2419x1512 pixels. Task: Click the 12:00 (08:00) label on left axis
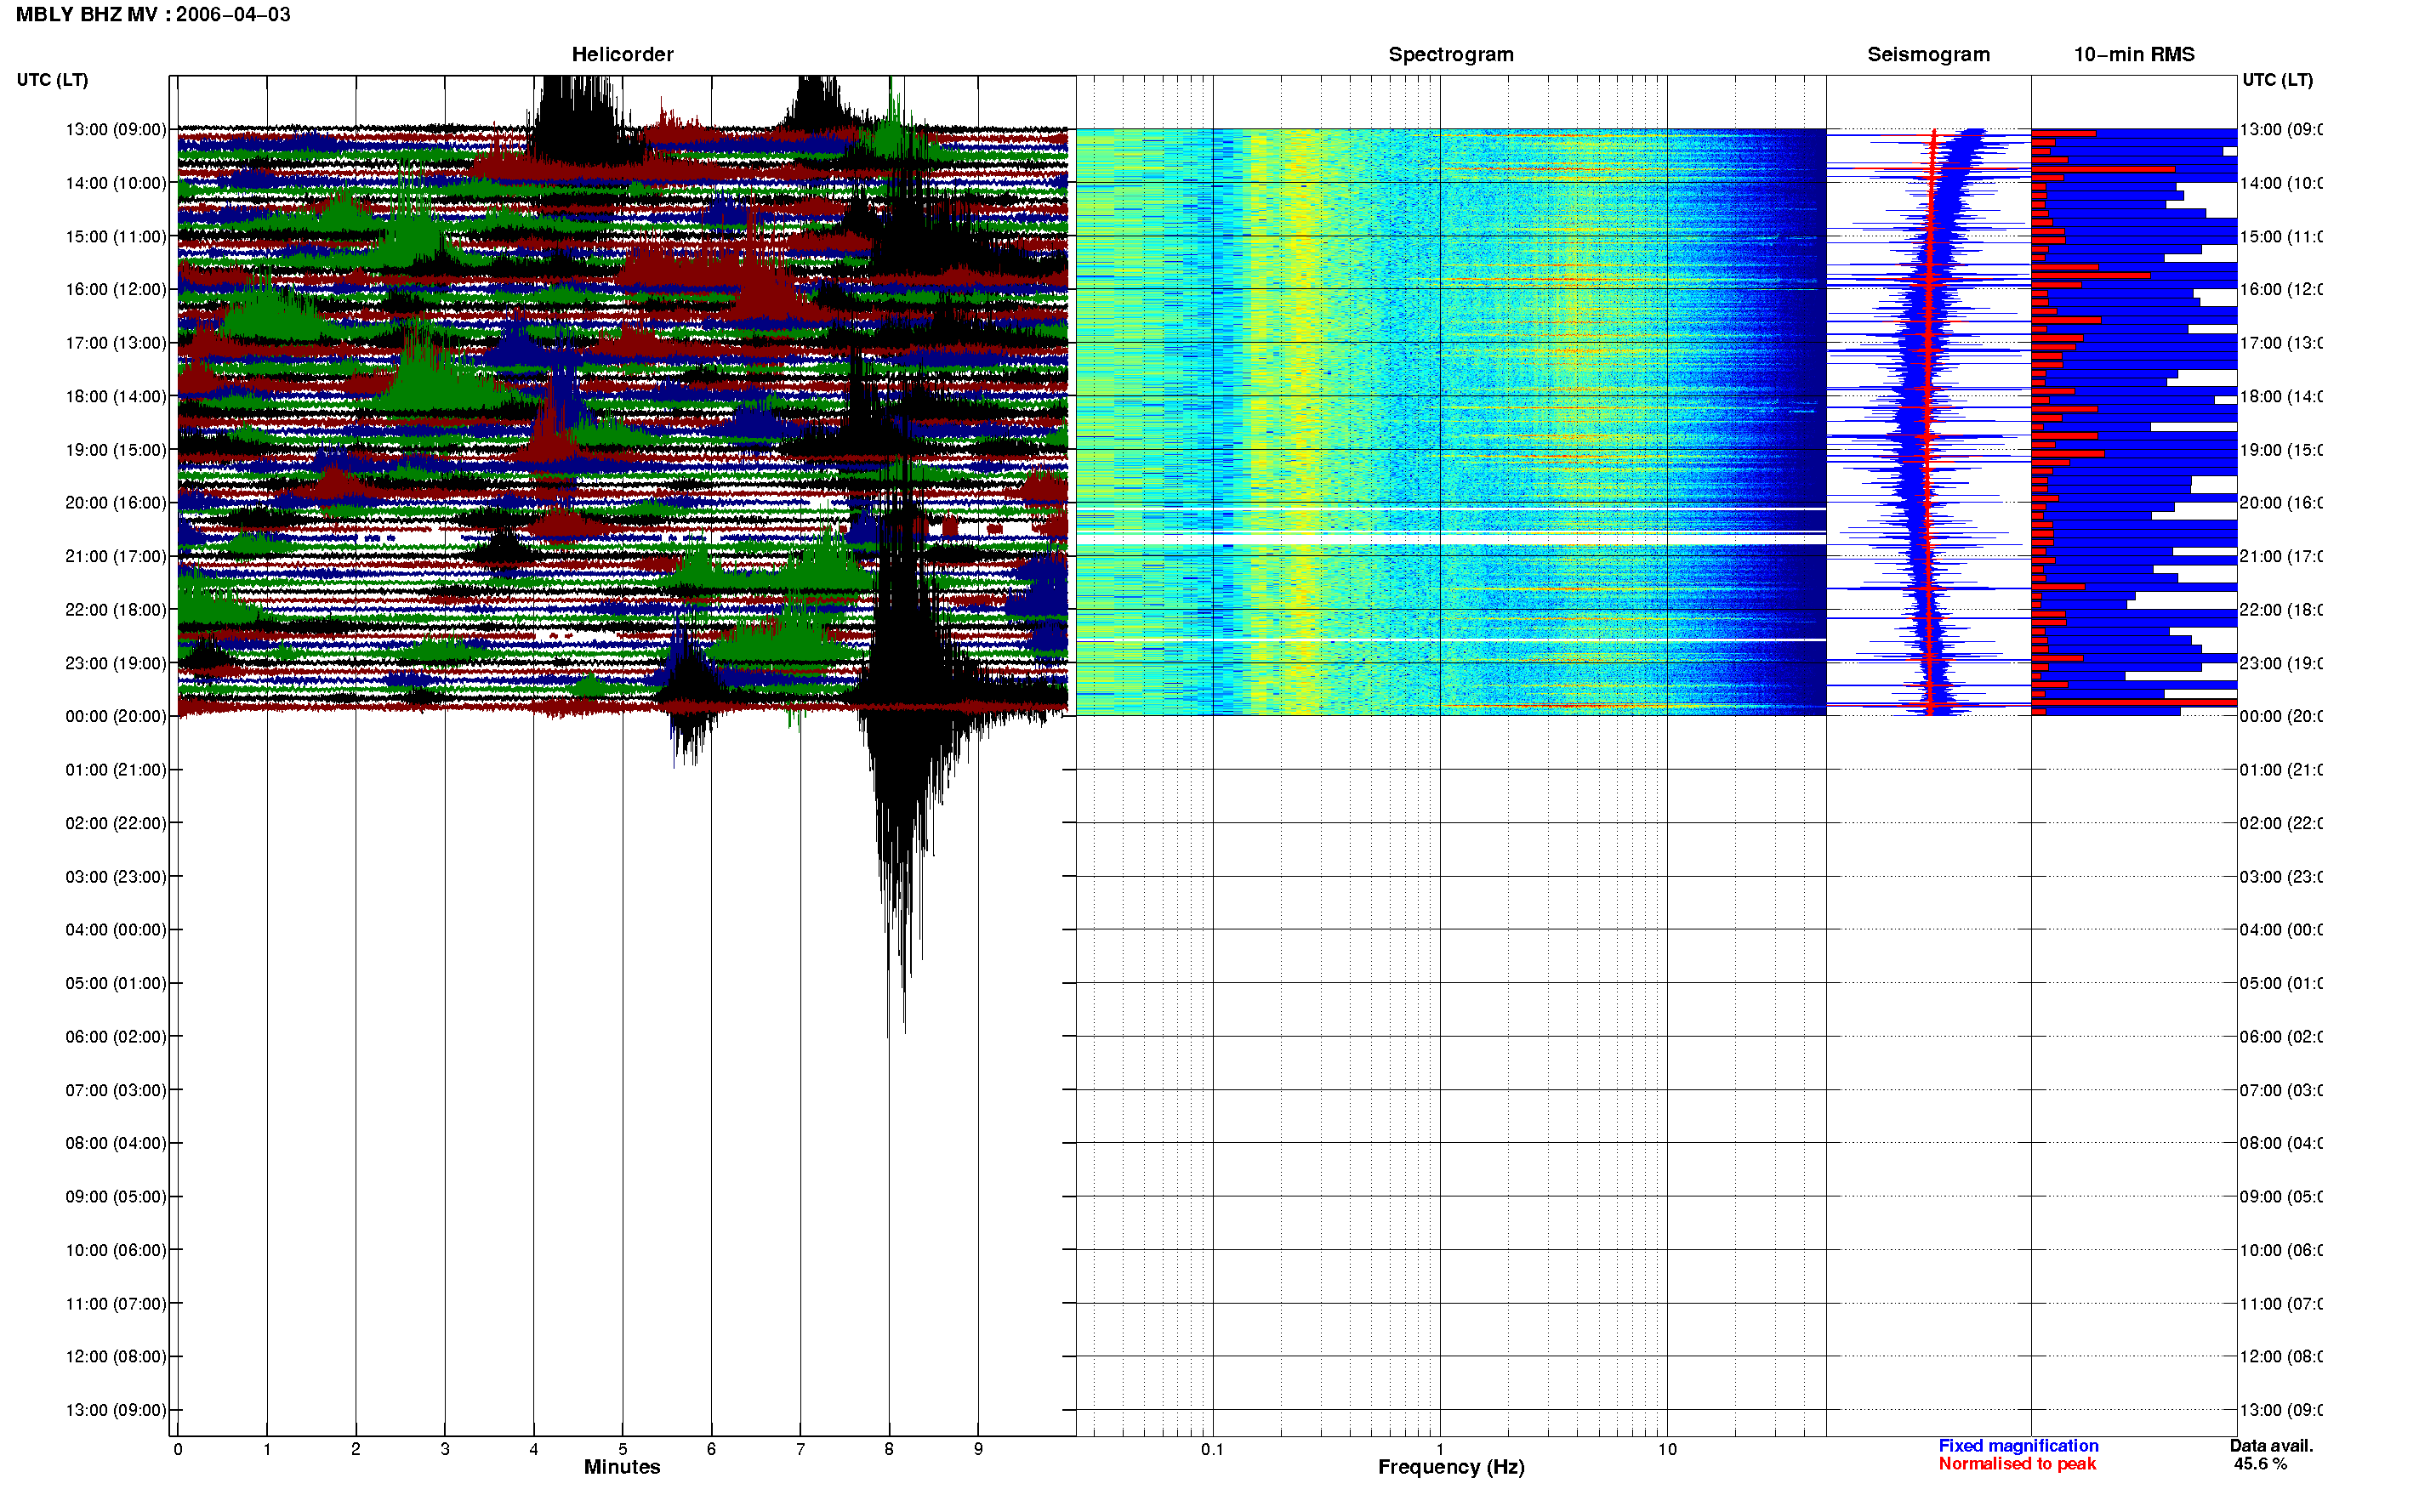[116, 1357]
